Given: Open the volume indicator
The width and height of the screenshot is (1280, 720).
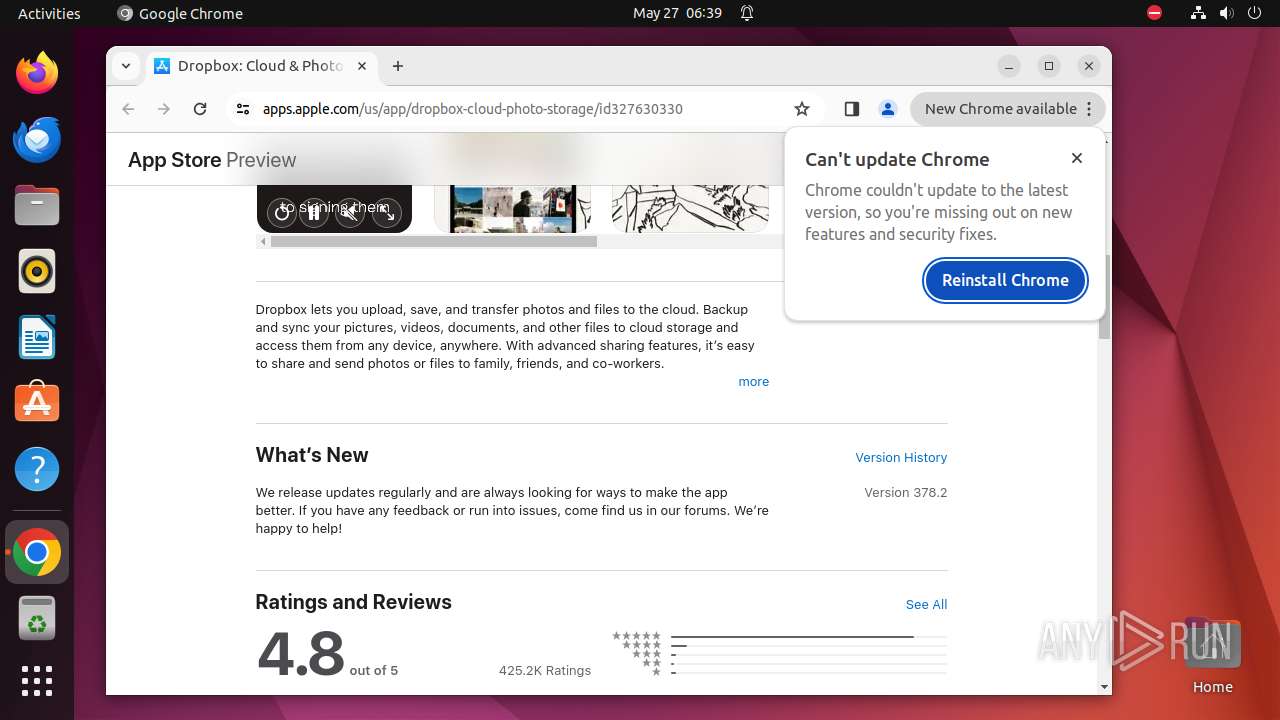Looking at the screenshot, I should 1226,13.
